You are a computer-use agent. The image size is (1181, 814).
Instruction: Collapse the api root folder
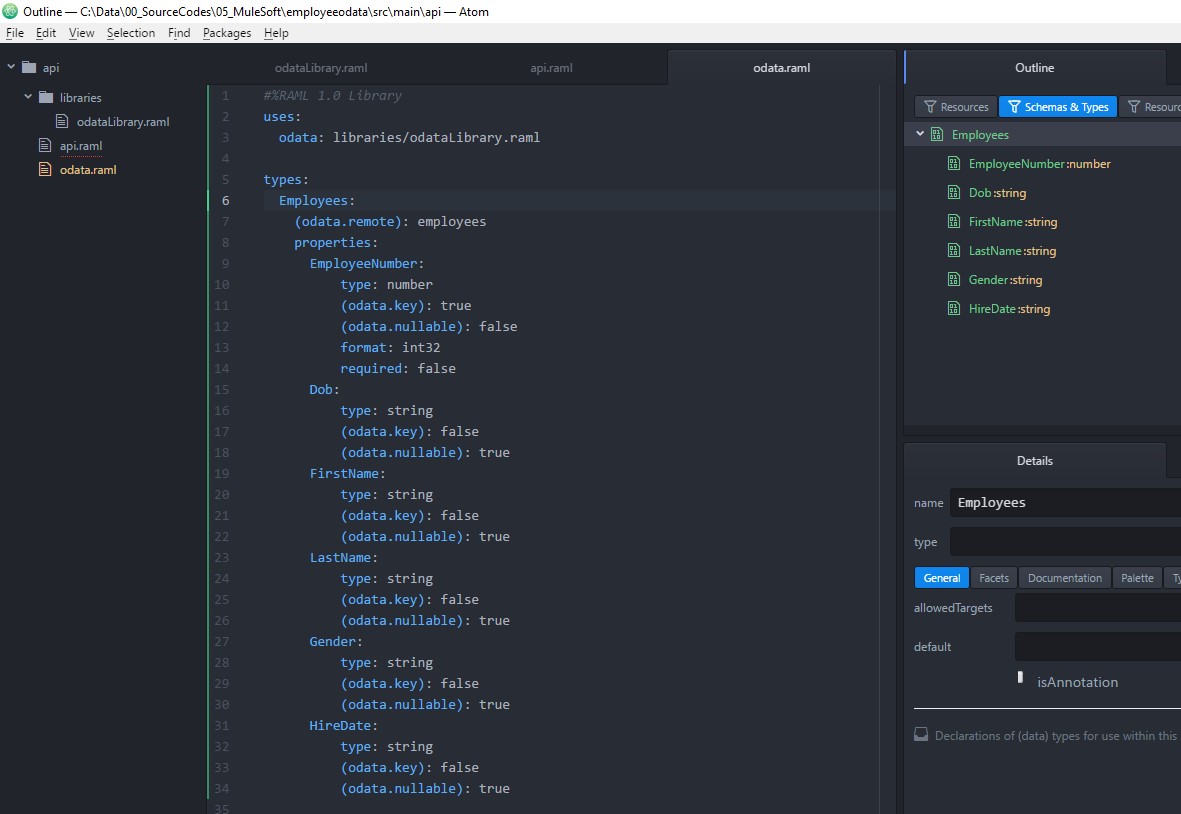[x=11, y=68]
